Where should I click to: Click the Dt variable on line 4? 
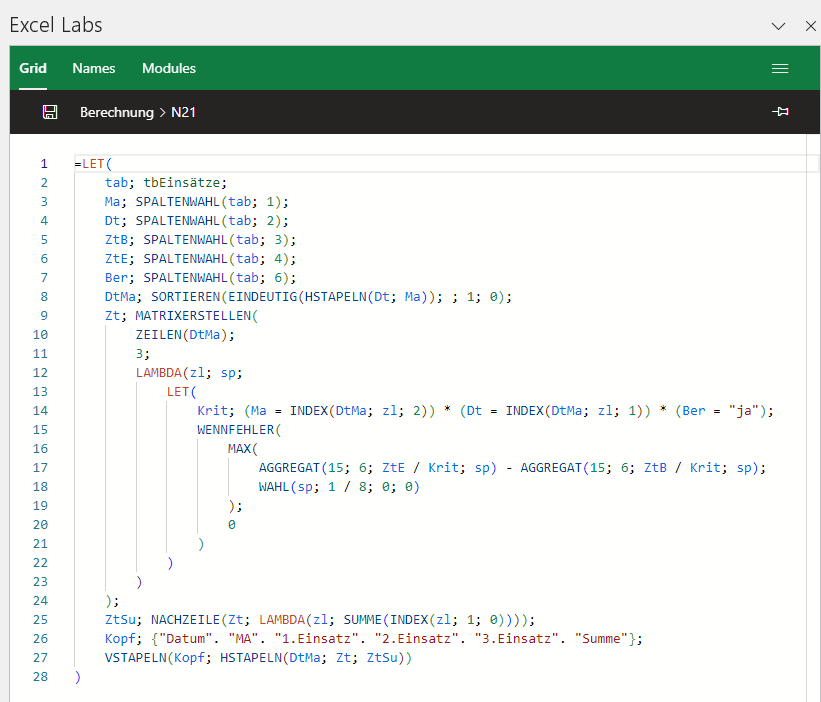(112, 221)
